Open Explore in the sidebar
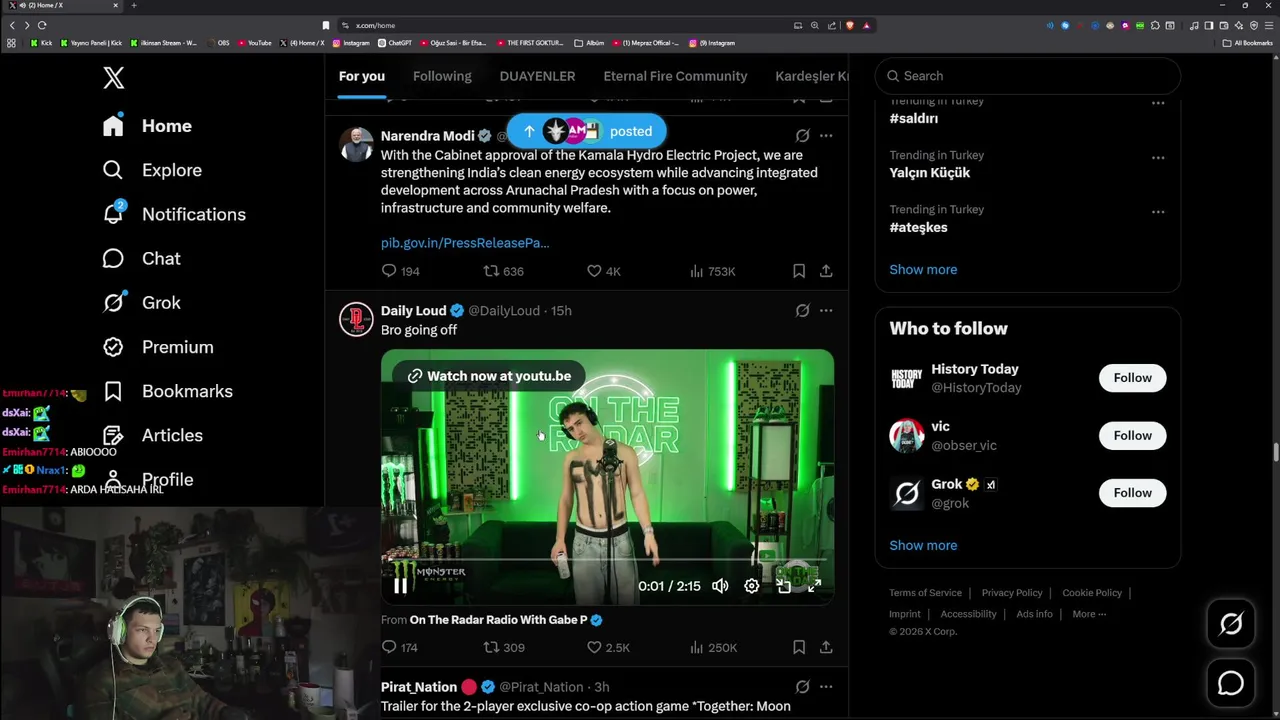 (152, 170)
